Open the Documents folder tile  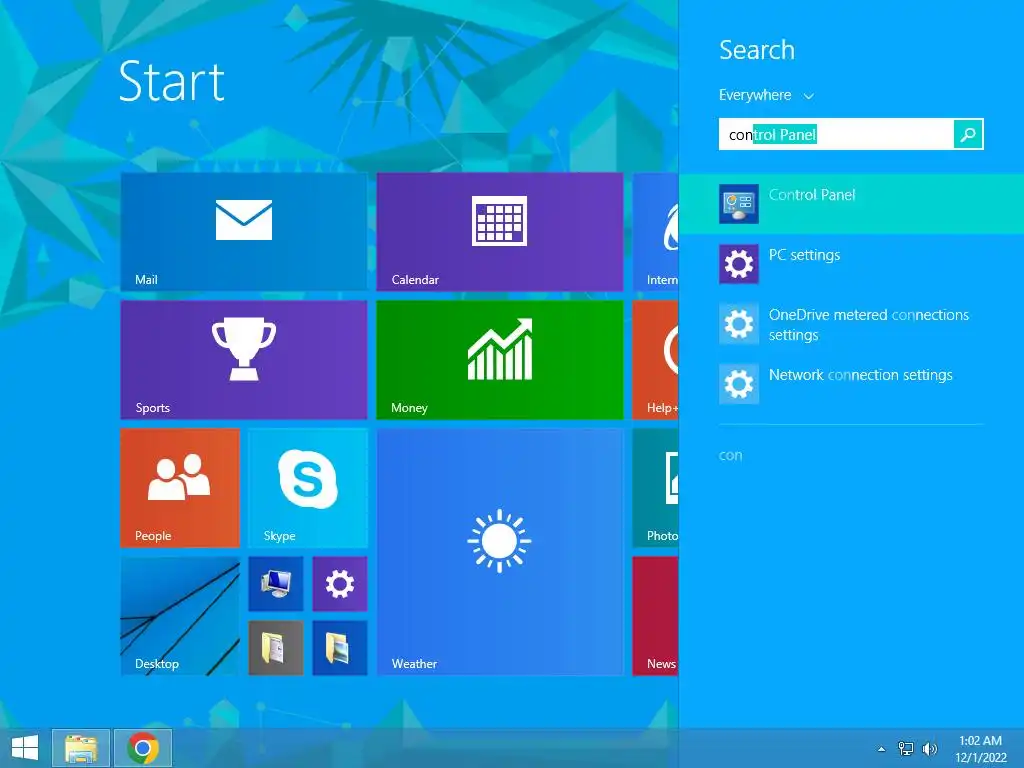point(276,647)
